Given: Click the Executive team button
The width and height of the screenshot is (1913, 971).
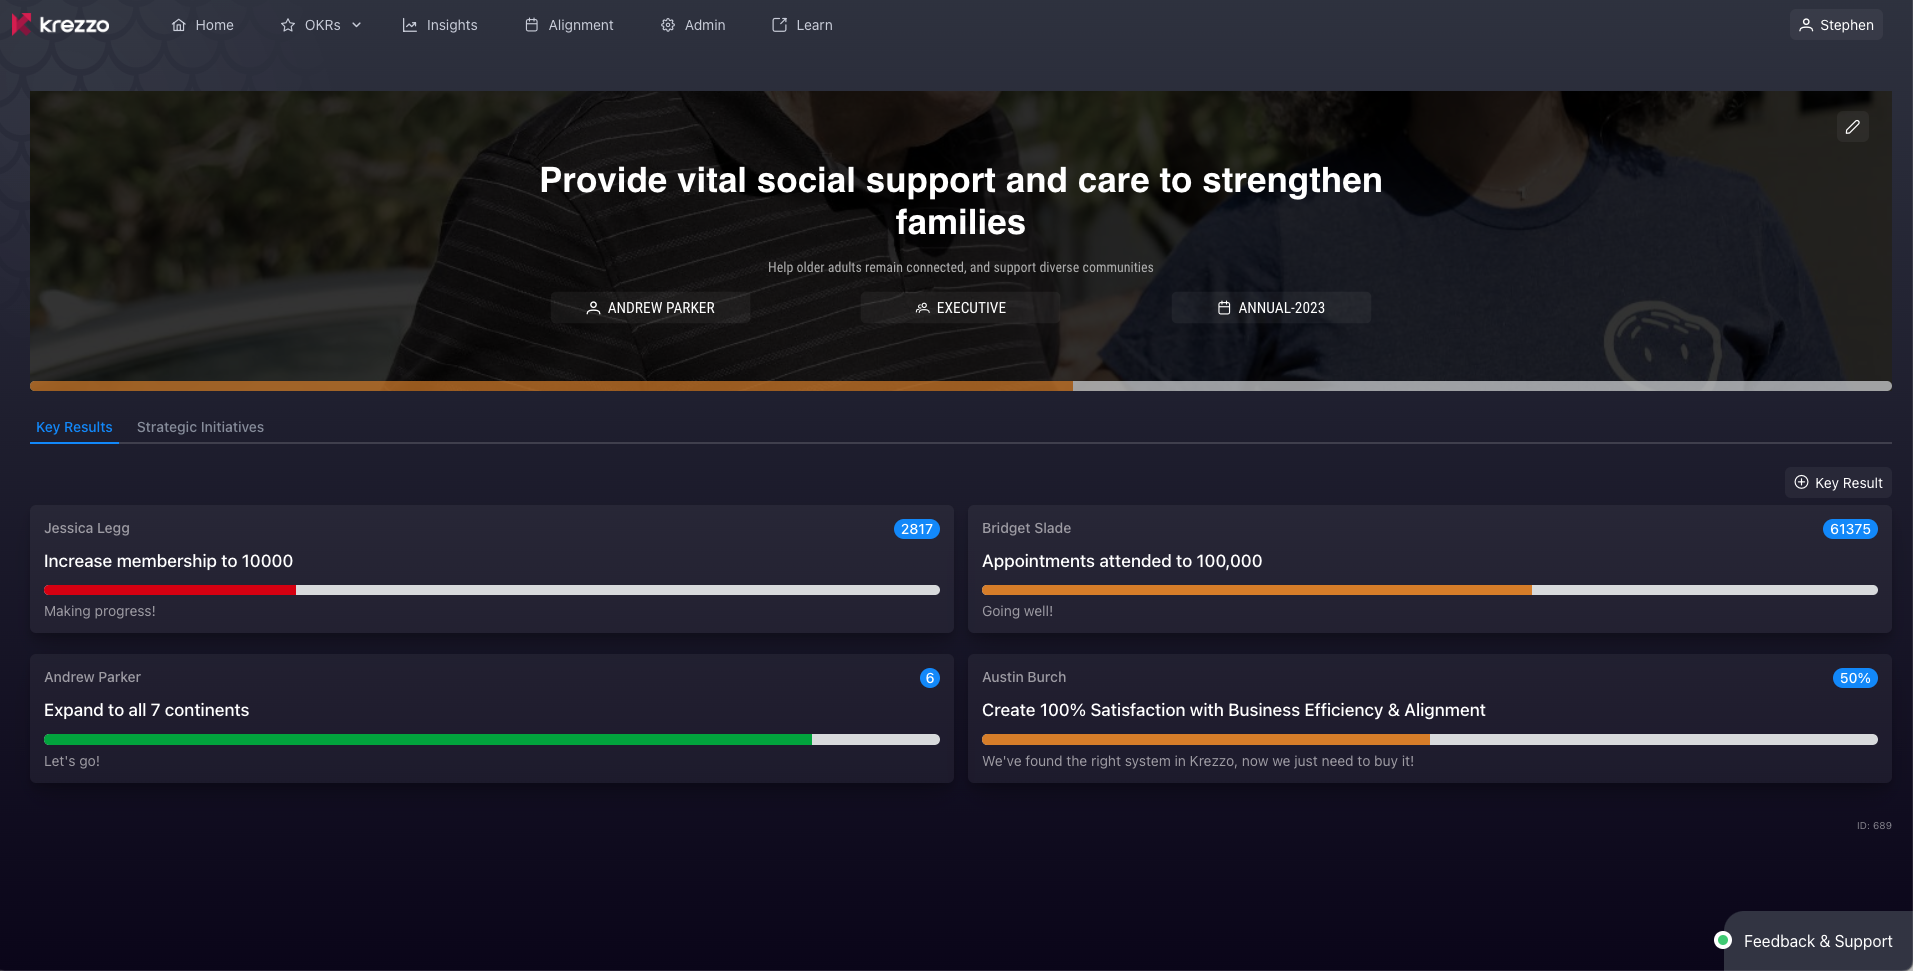Looking at the screenshot, I should pos(960,308).
